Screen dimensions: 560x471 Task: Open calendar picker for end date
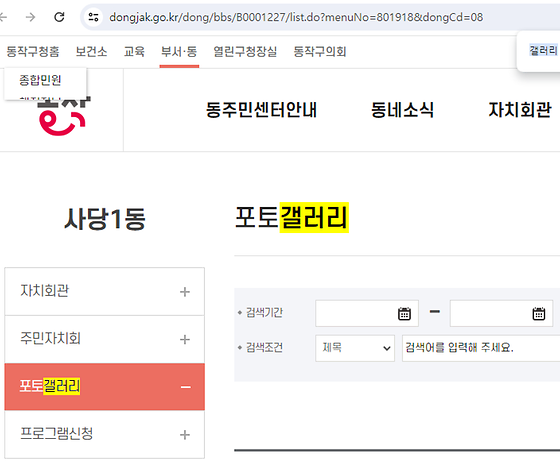click(x=539, y=314)
